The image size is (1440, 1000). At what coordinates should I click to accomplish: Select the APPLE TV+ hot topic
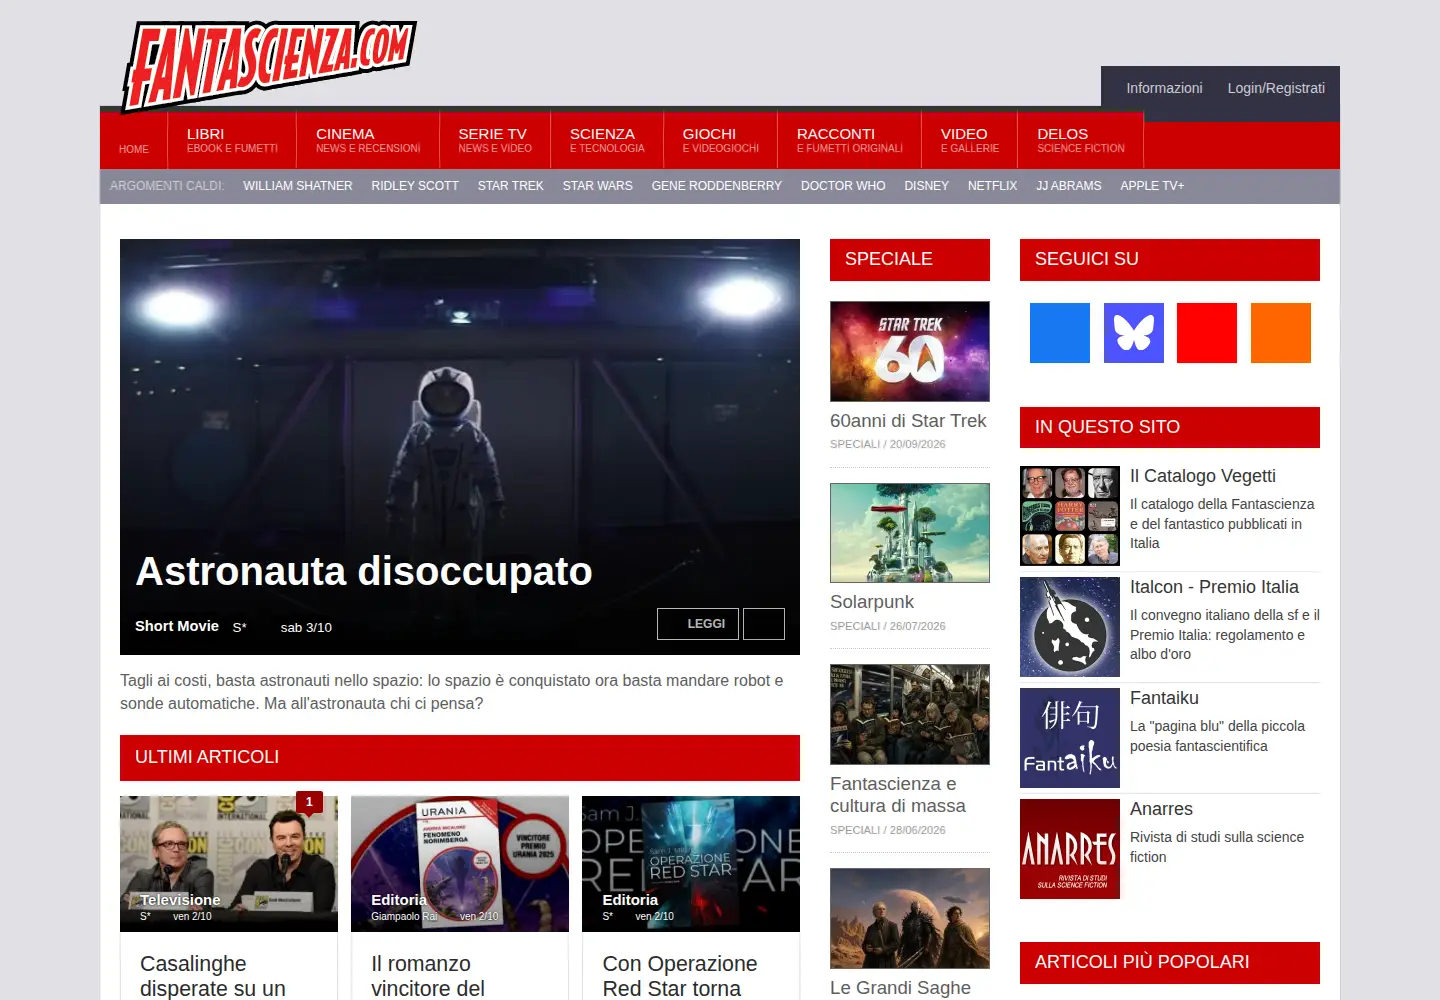tap(1152, 186)
